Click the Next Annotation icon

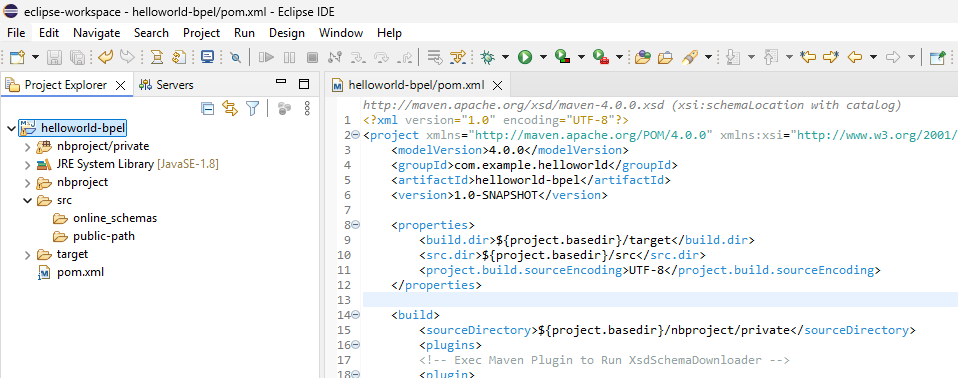734,57
